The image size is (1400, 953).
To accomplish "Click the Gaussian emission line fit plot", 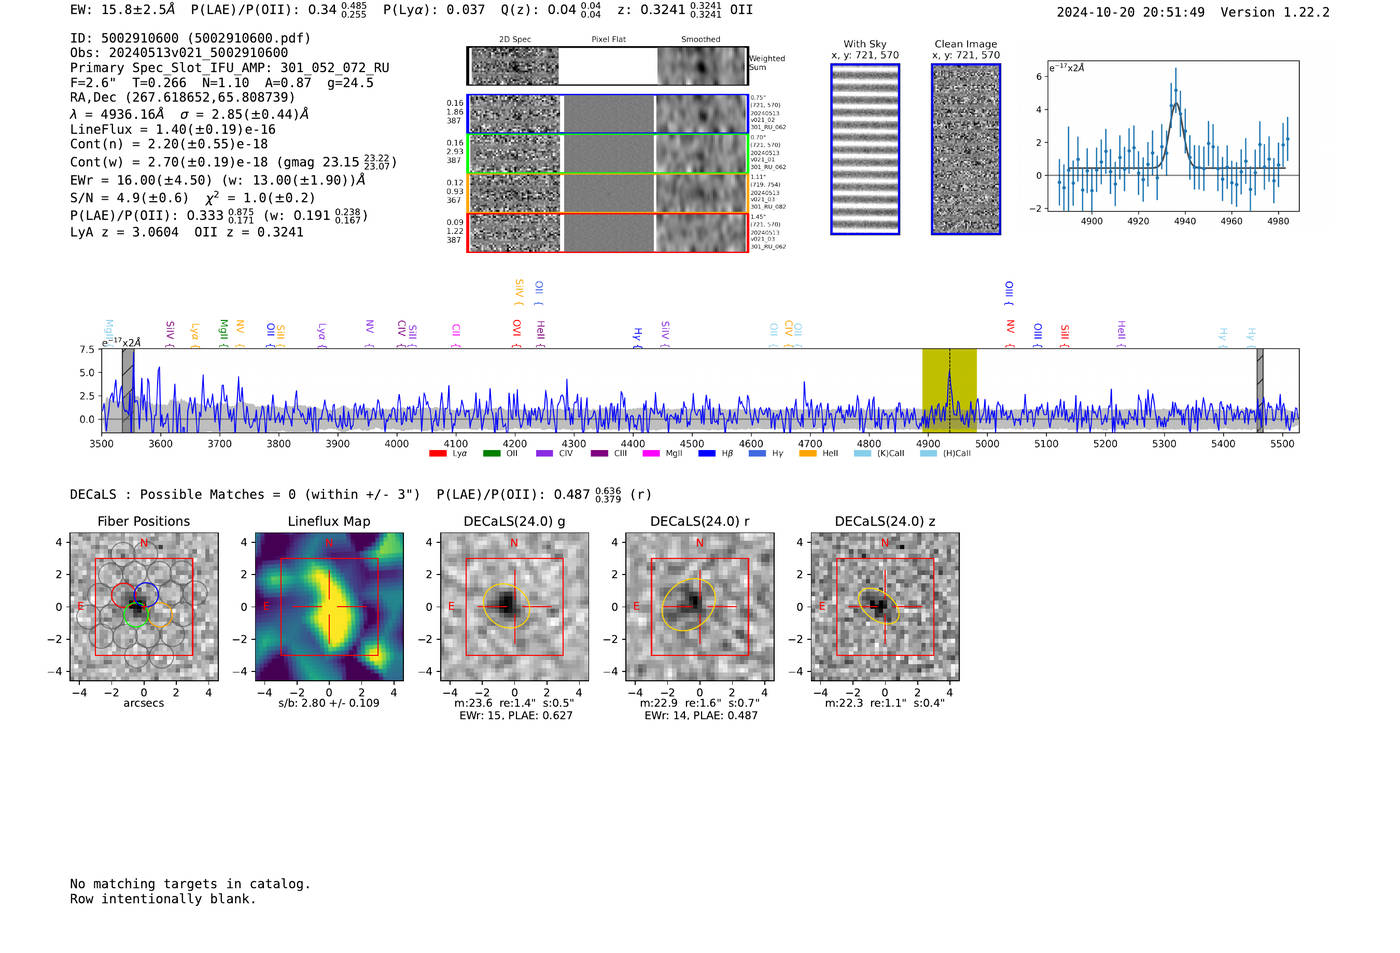I will (1172, 136).
